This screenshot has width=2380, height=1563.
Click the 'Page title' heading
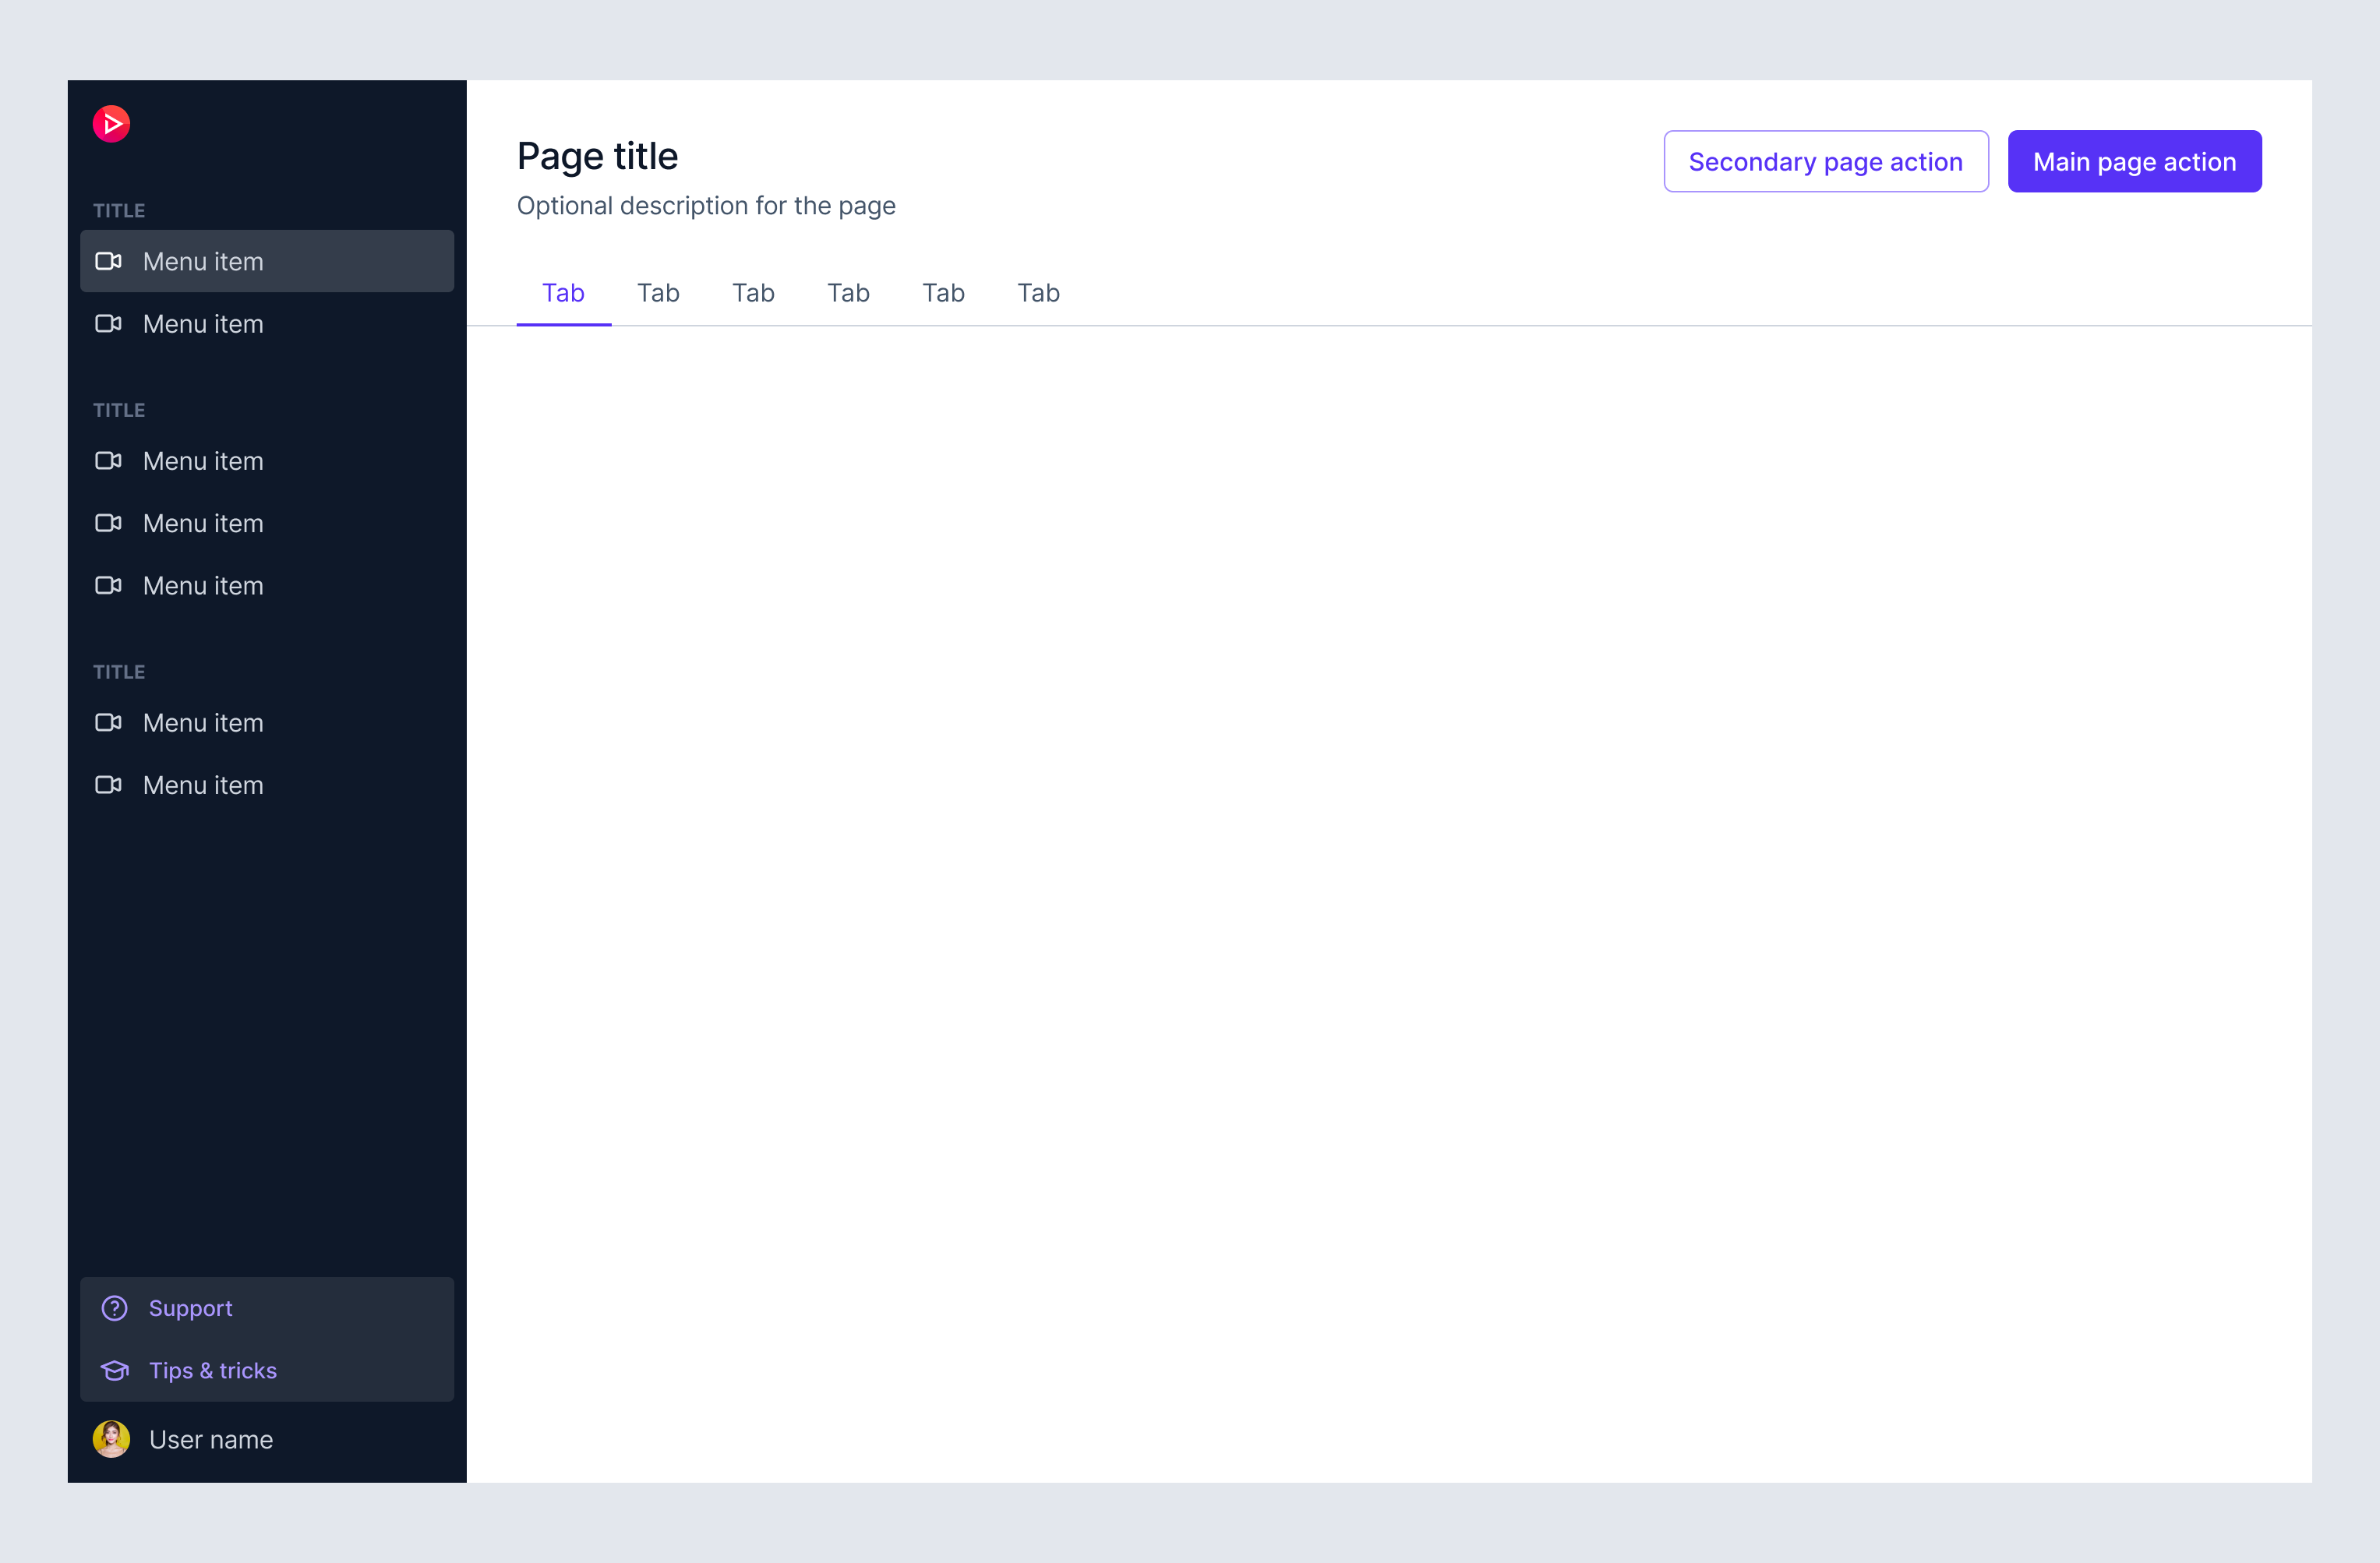pyautogui.click(x=597, y=156)
